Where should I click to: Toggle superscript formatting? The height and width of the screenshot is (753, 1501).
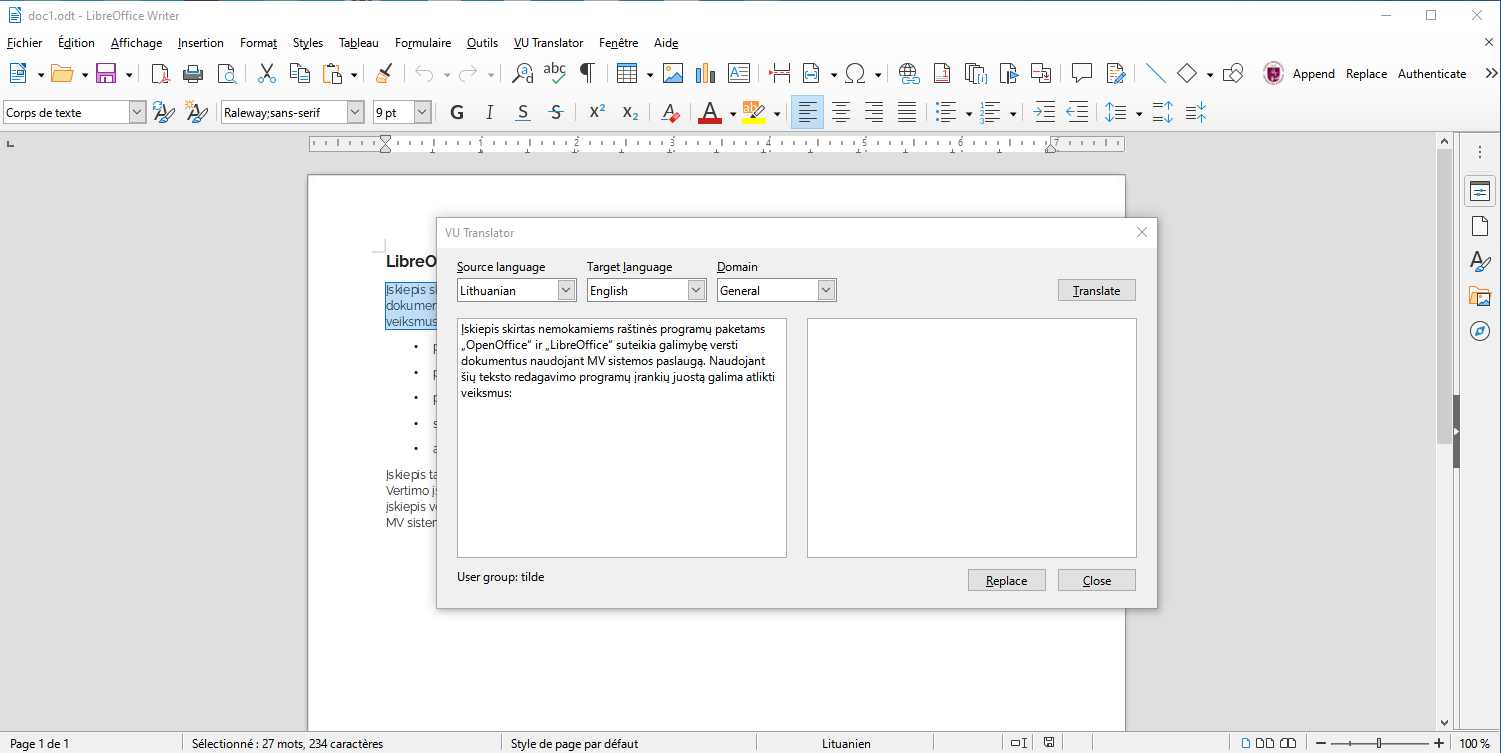click(x=597, y=113)
